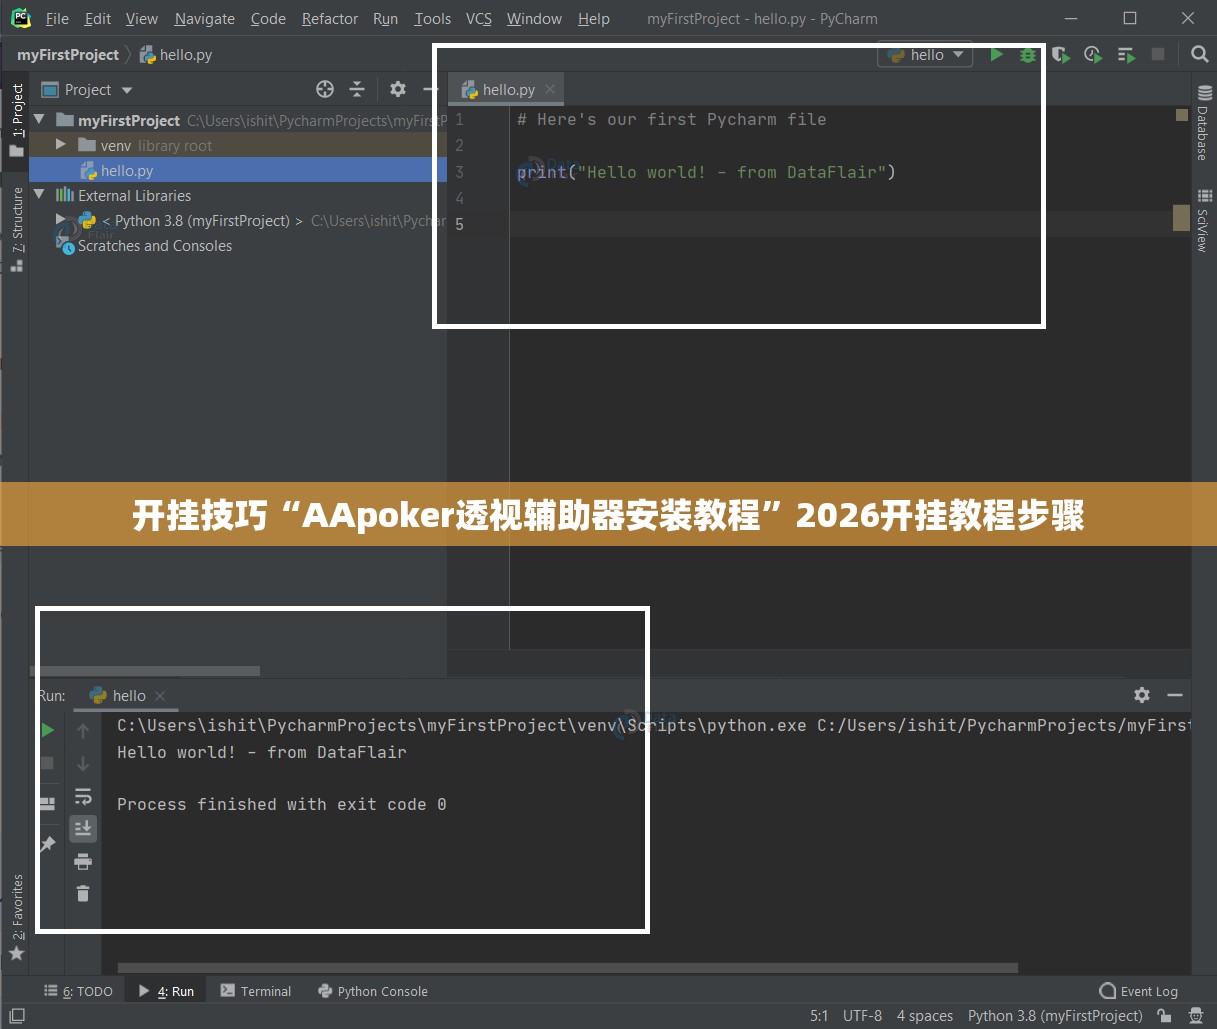Clear console output with the trash icon
This screenshot has height=1029, width=1217.
[x=83, y=893]
